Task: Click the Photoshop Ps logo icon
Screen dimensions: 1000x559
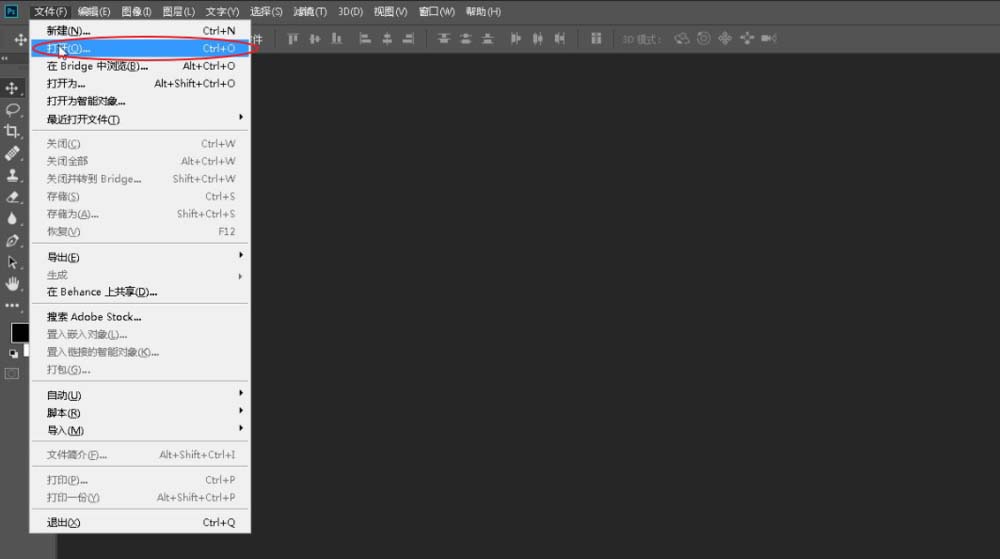Action: [11, 11]
